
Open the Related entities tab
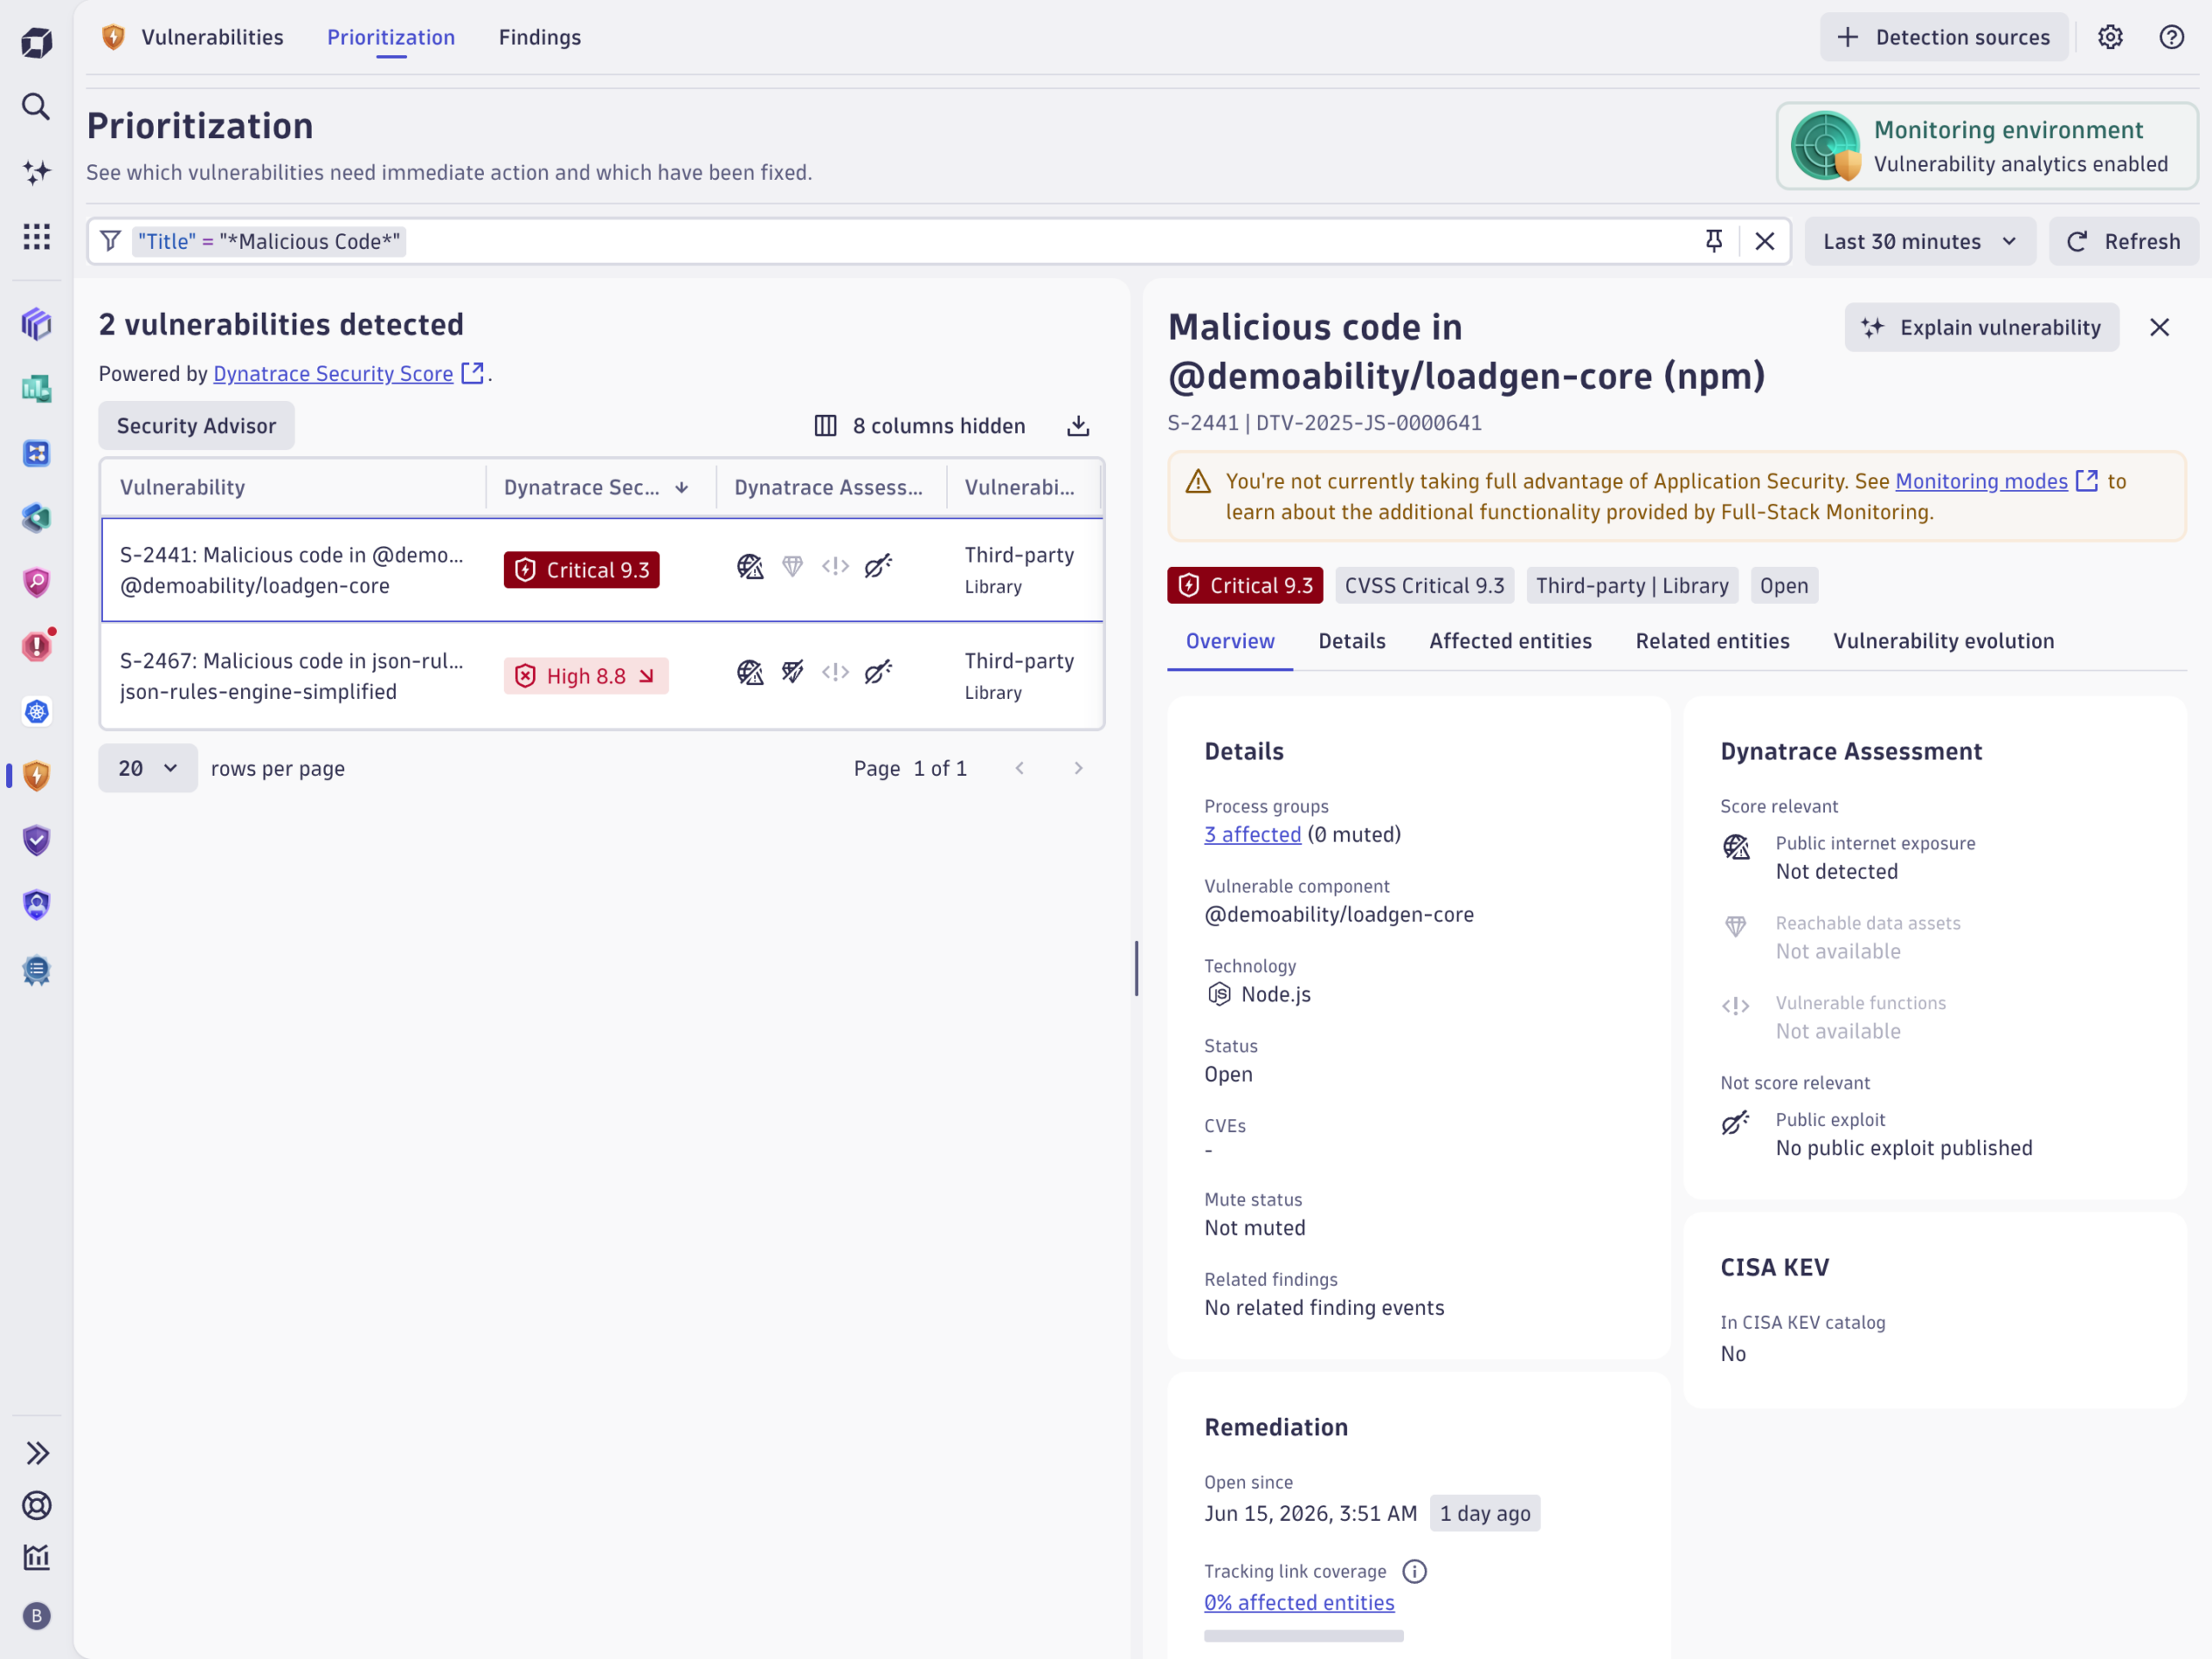click(1712, 641)
